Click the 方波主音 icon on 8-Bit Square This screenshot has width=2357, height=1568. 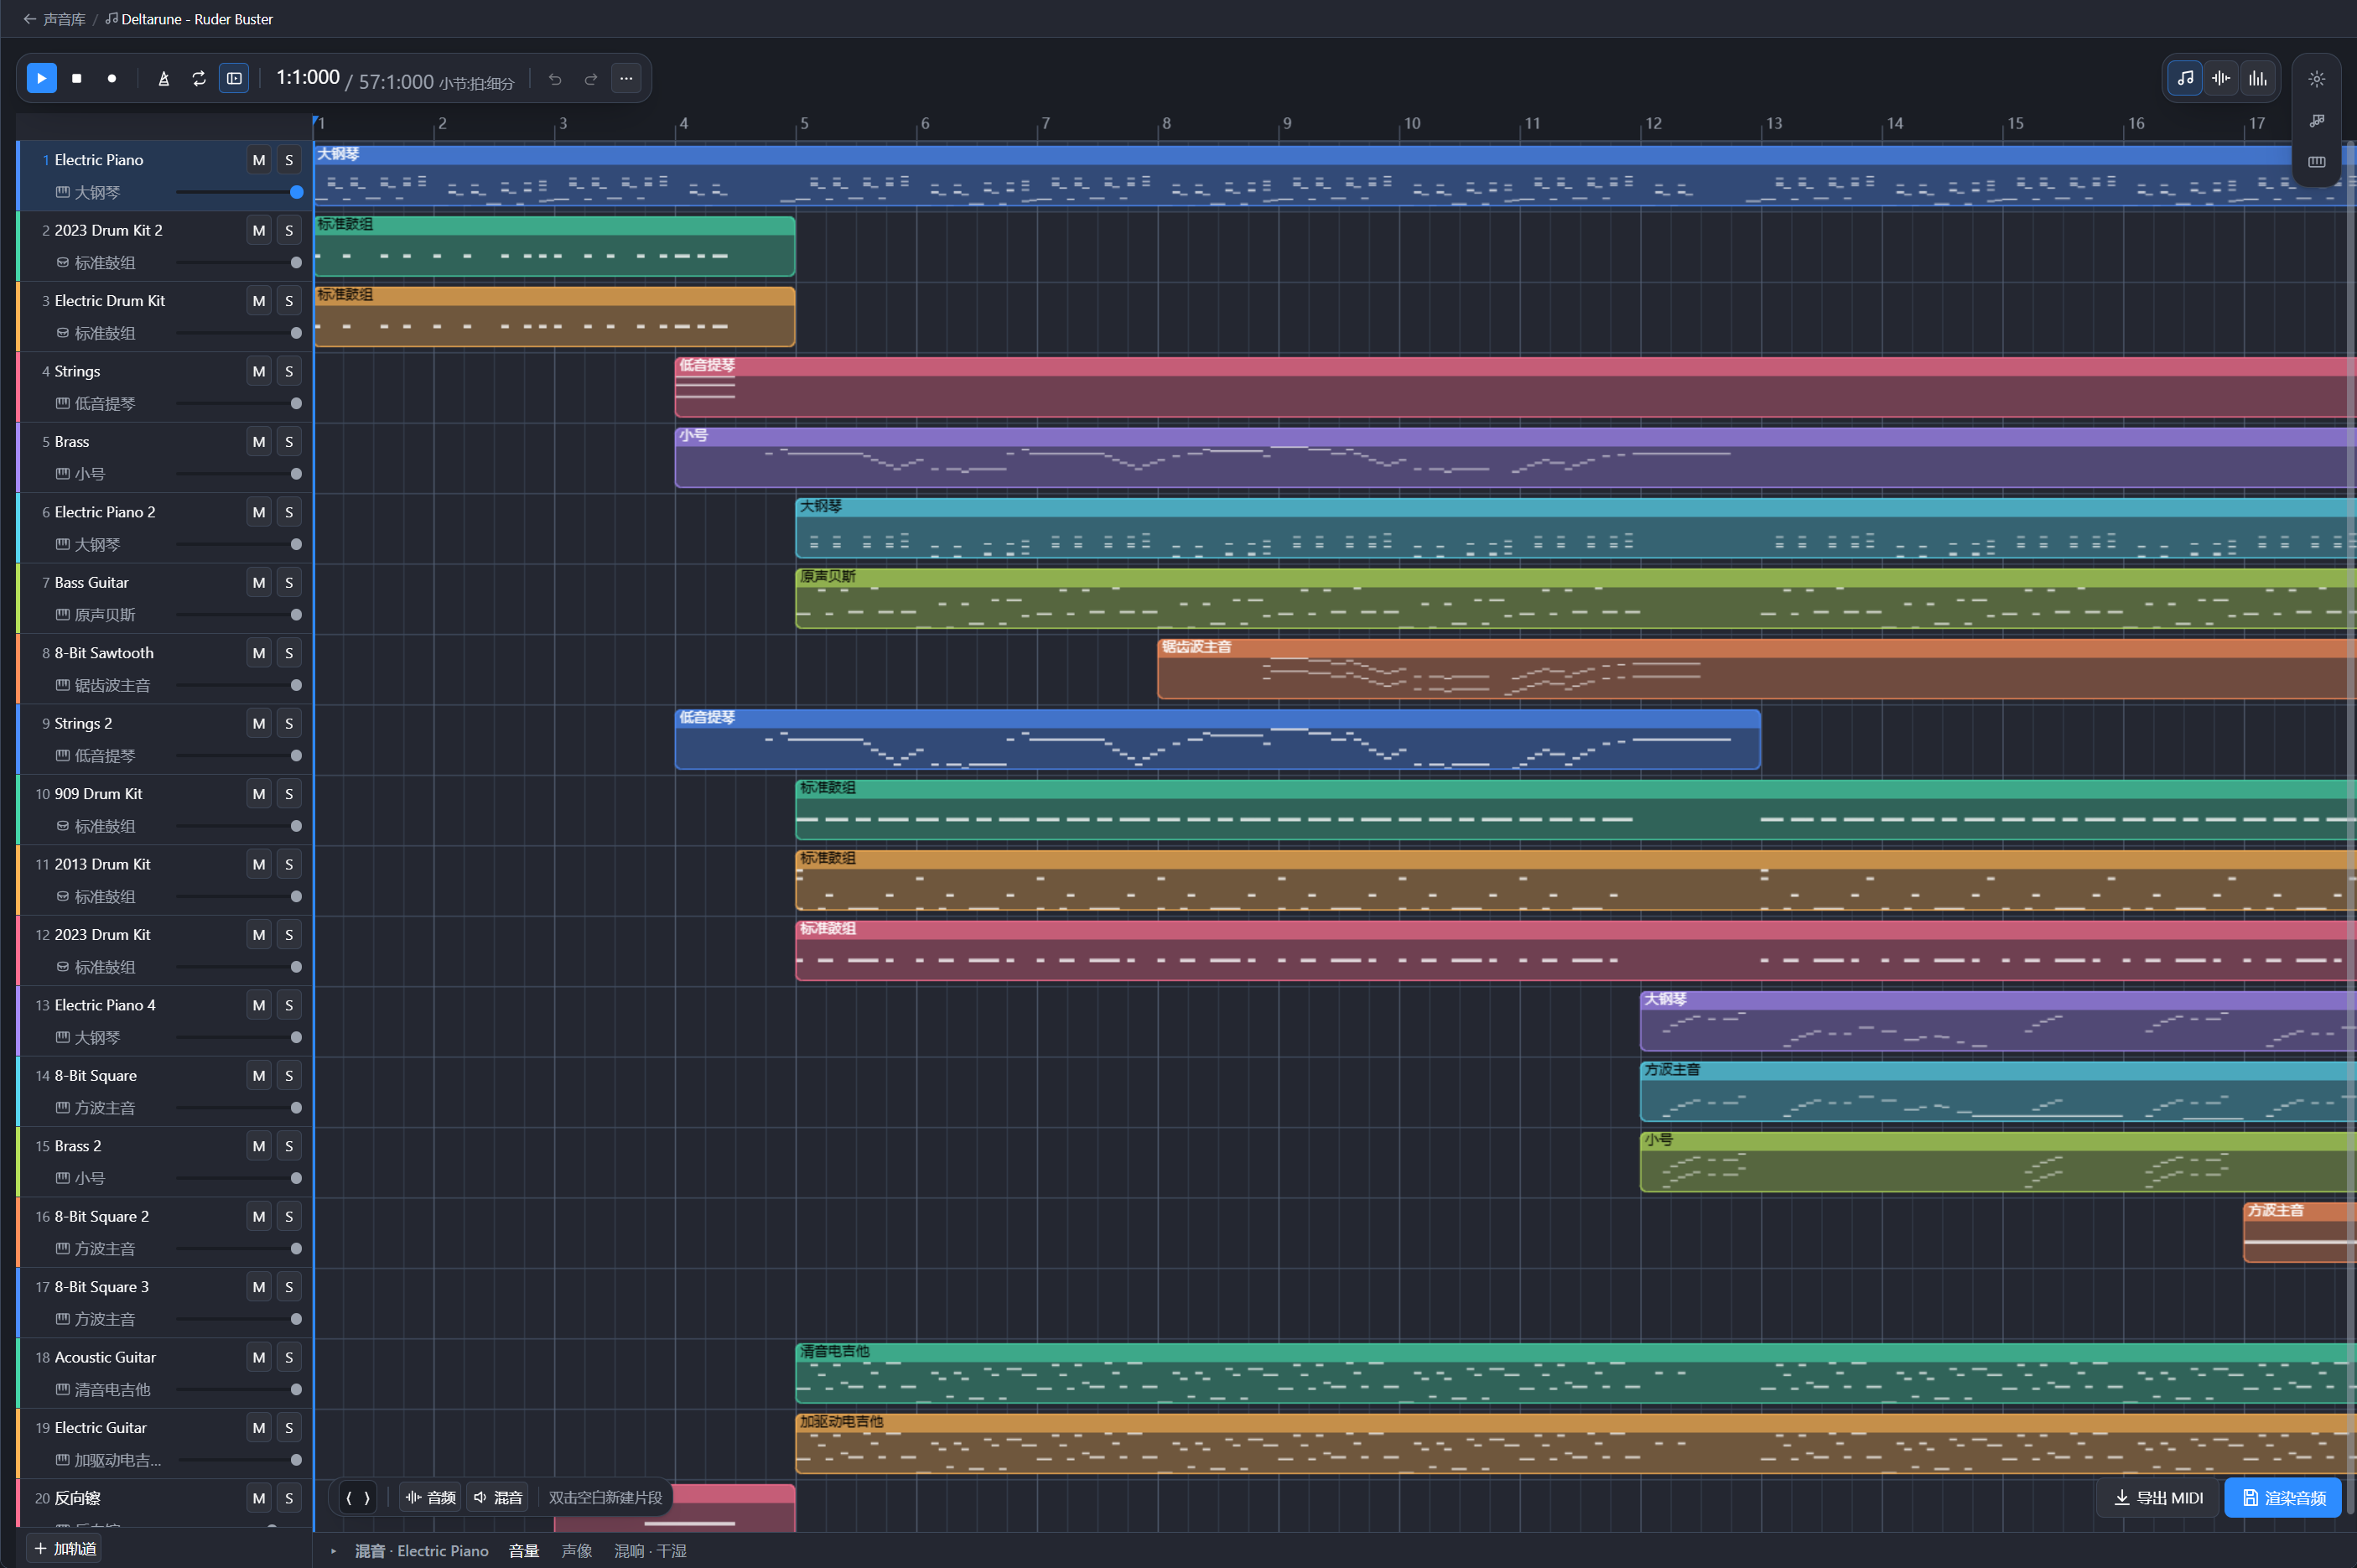[x=62, y=1108]
